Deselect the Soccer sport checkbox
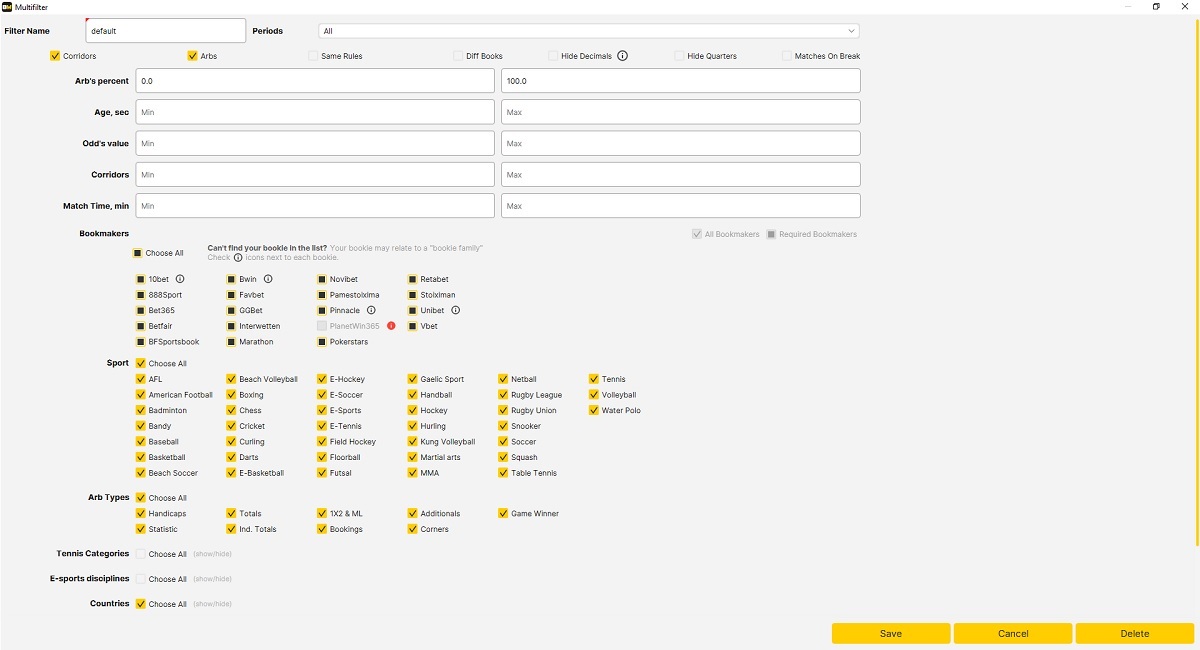This screenshot has width=1200, height=650. tap(503, 442)
